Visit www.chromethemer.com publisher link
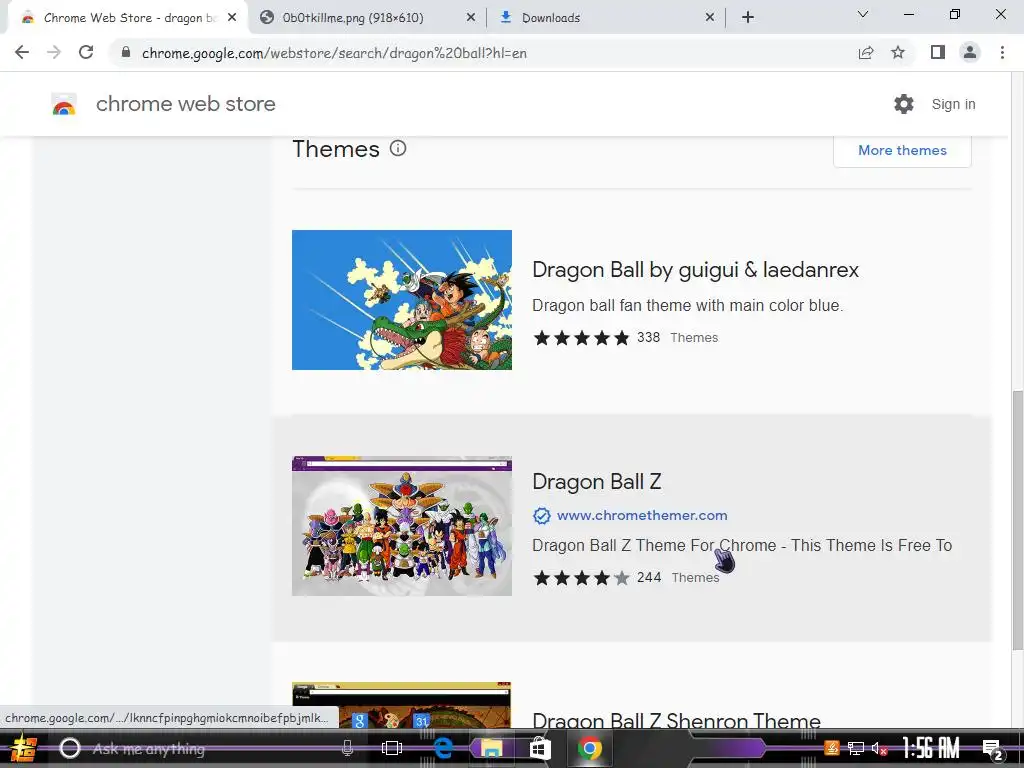 [x=641, y=515]
